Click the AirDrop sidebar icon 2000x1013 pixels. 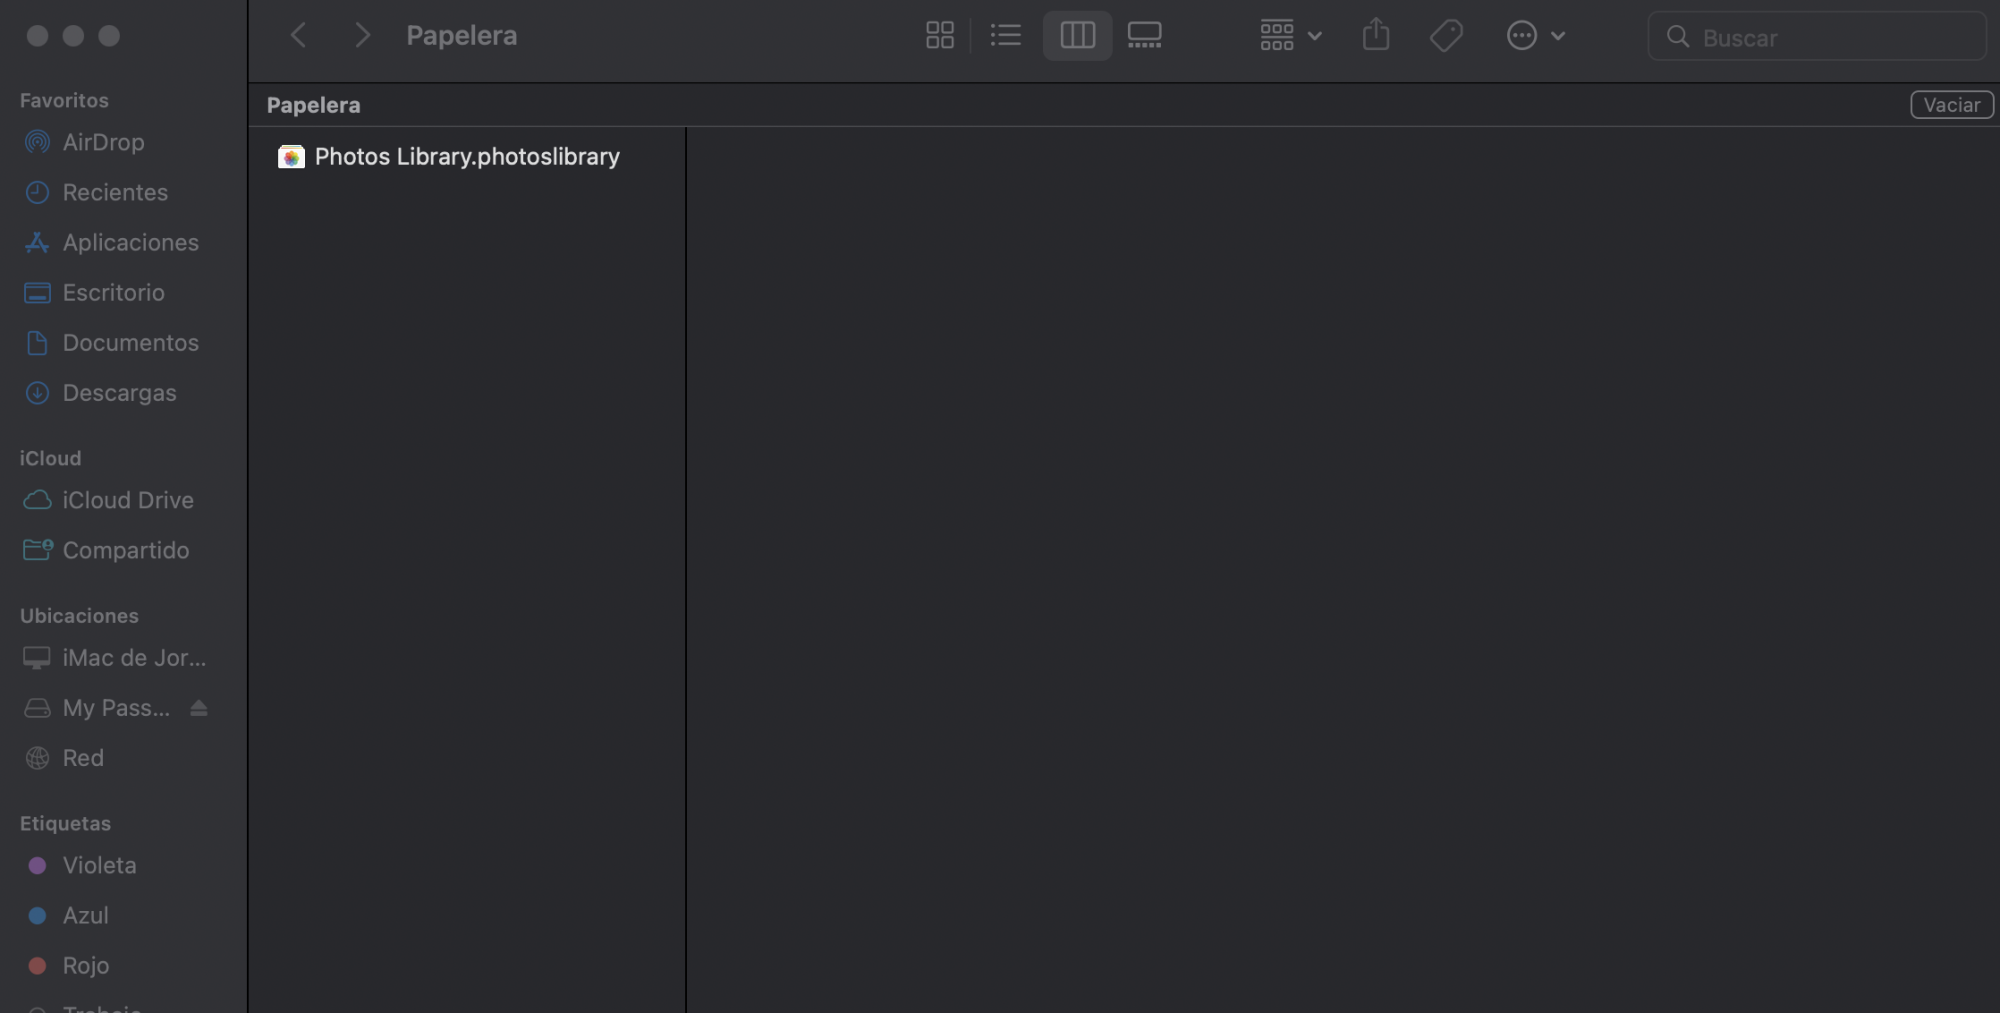pyautogui.click(x=37, y=142)
